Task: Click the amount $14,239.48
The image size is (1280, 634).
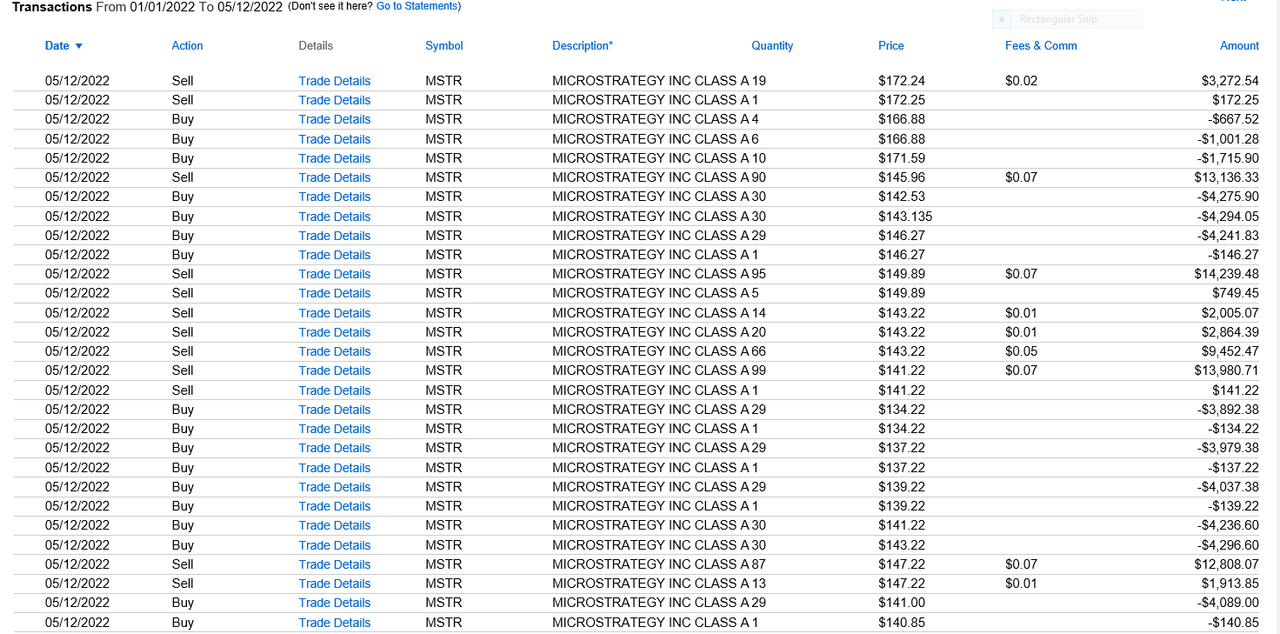Action: point(1226,274)
